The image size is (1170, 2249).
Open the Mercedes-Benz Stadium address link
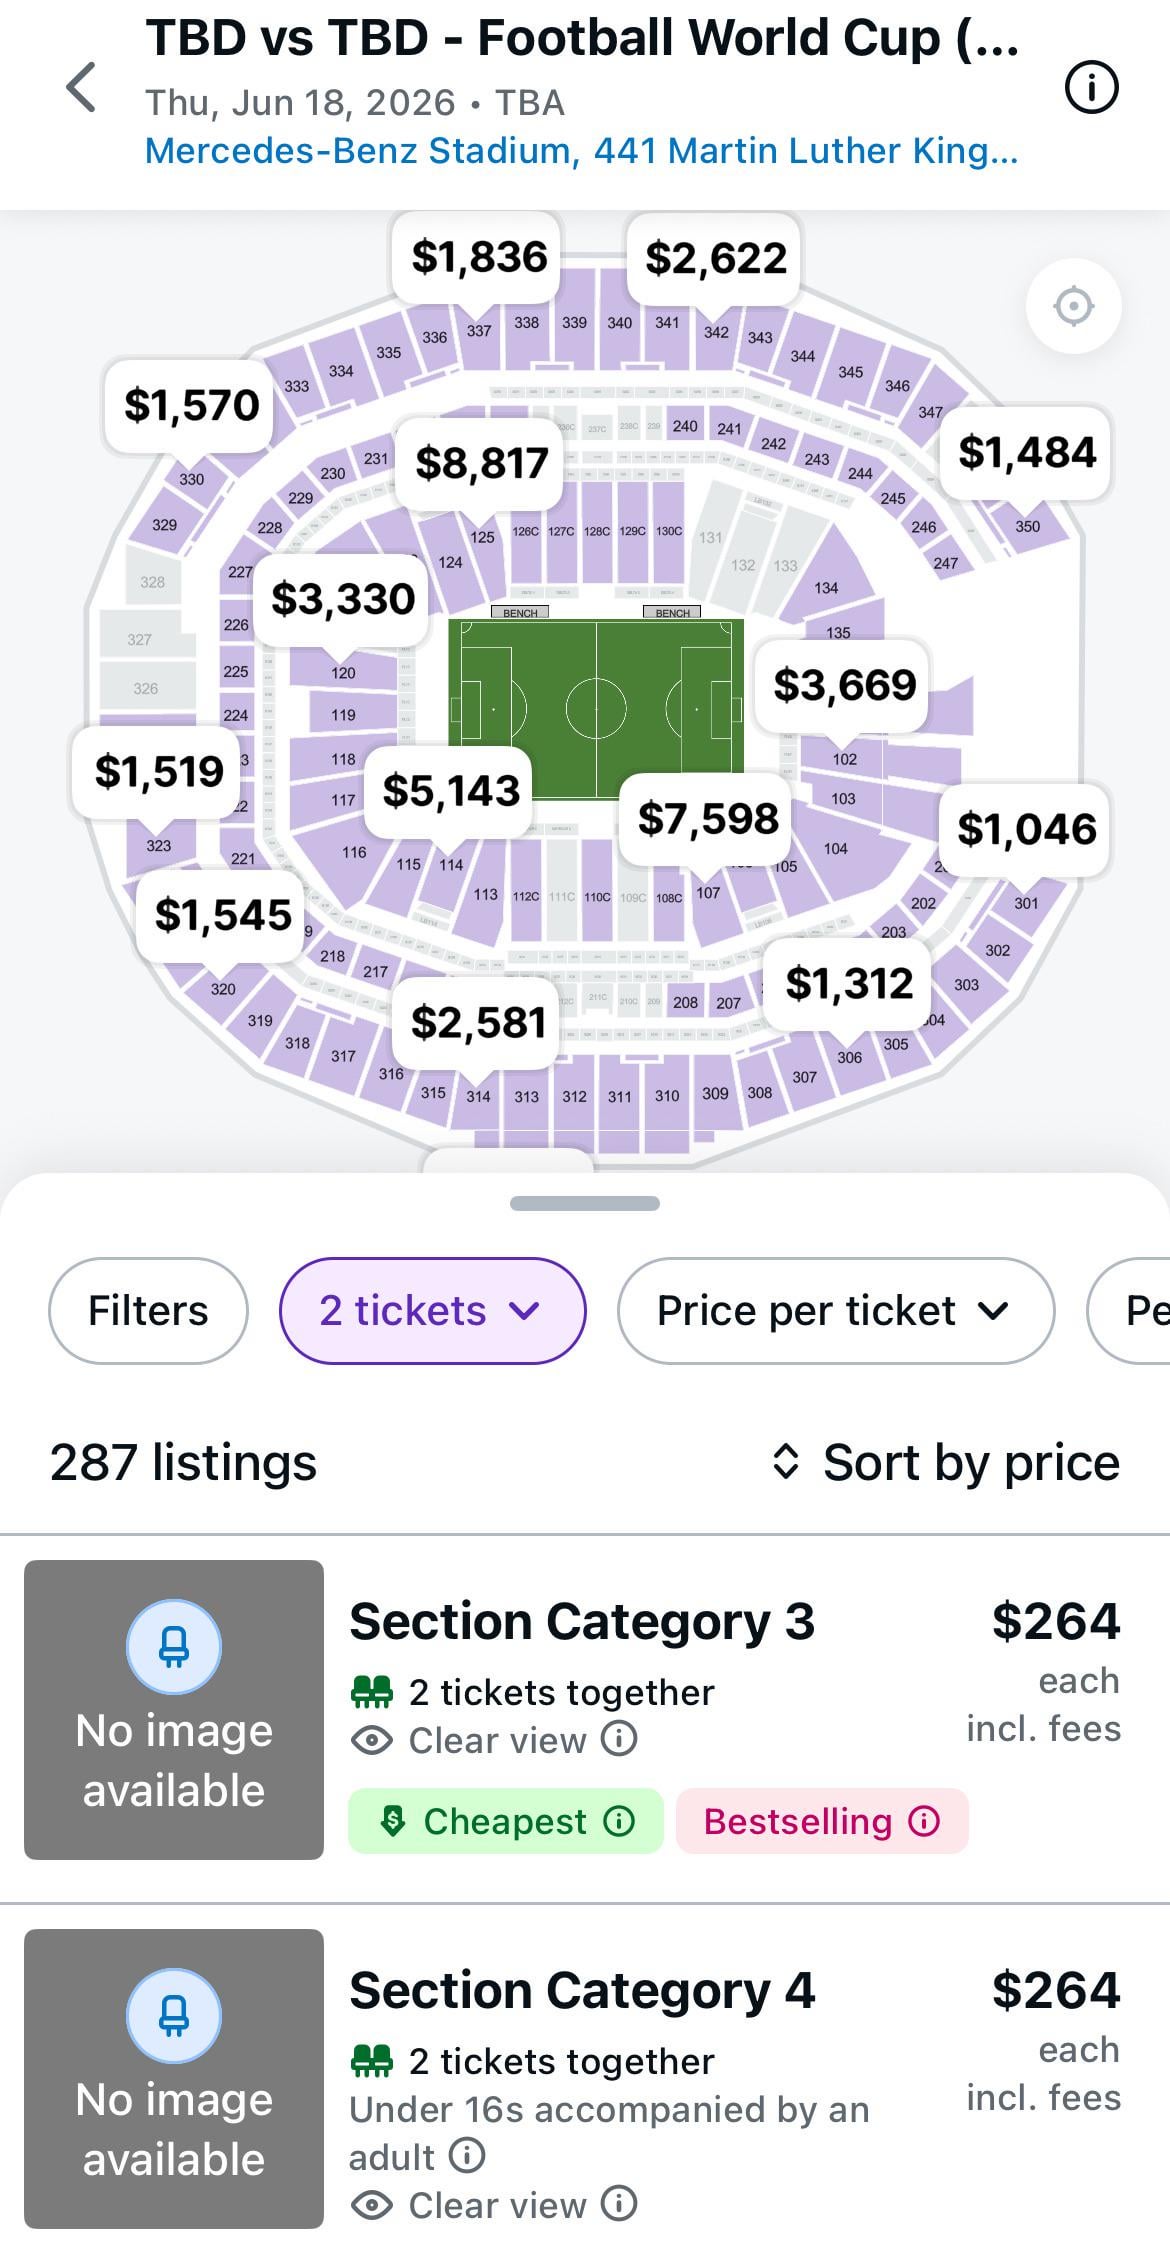(581, 151)
